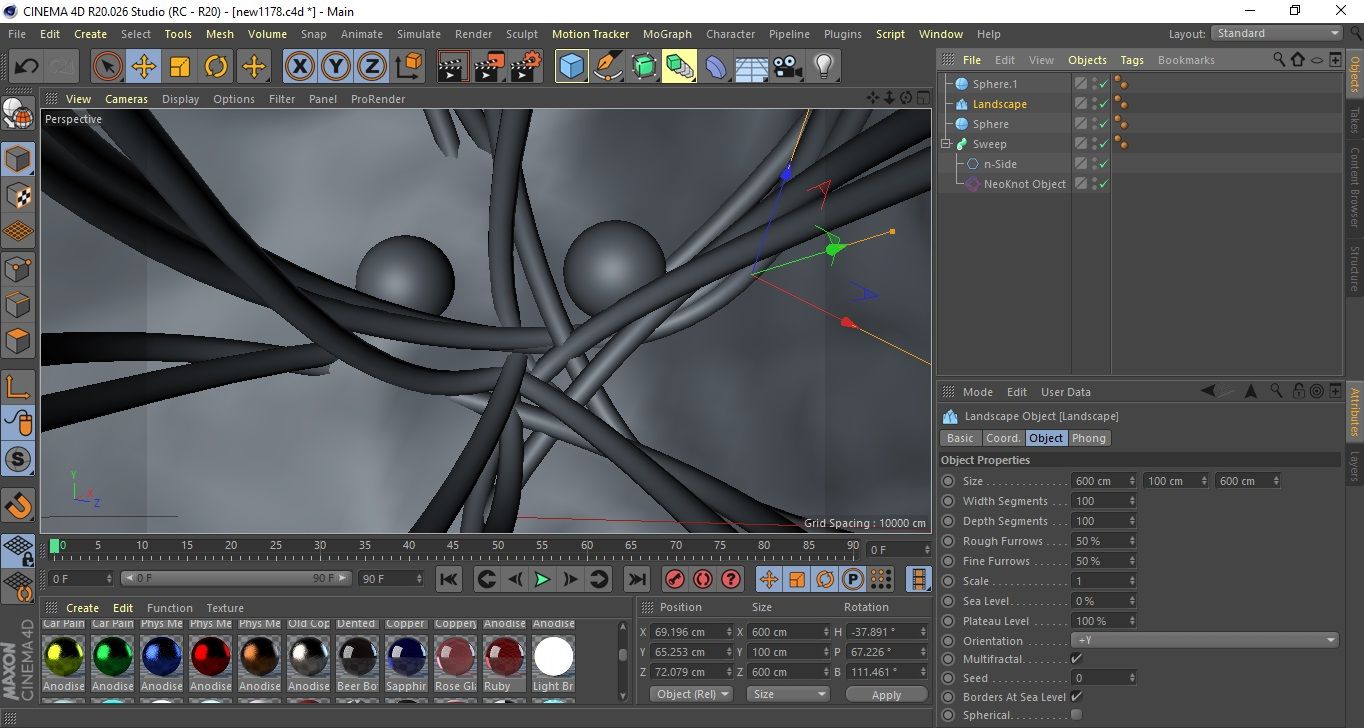The width and height of the screenshot is (1364, 728).
Task: Open the Deformer objects icon
Action: (716, 67)
